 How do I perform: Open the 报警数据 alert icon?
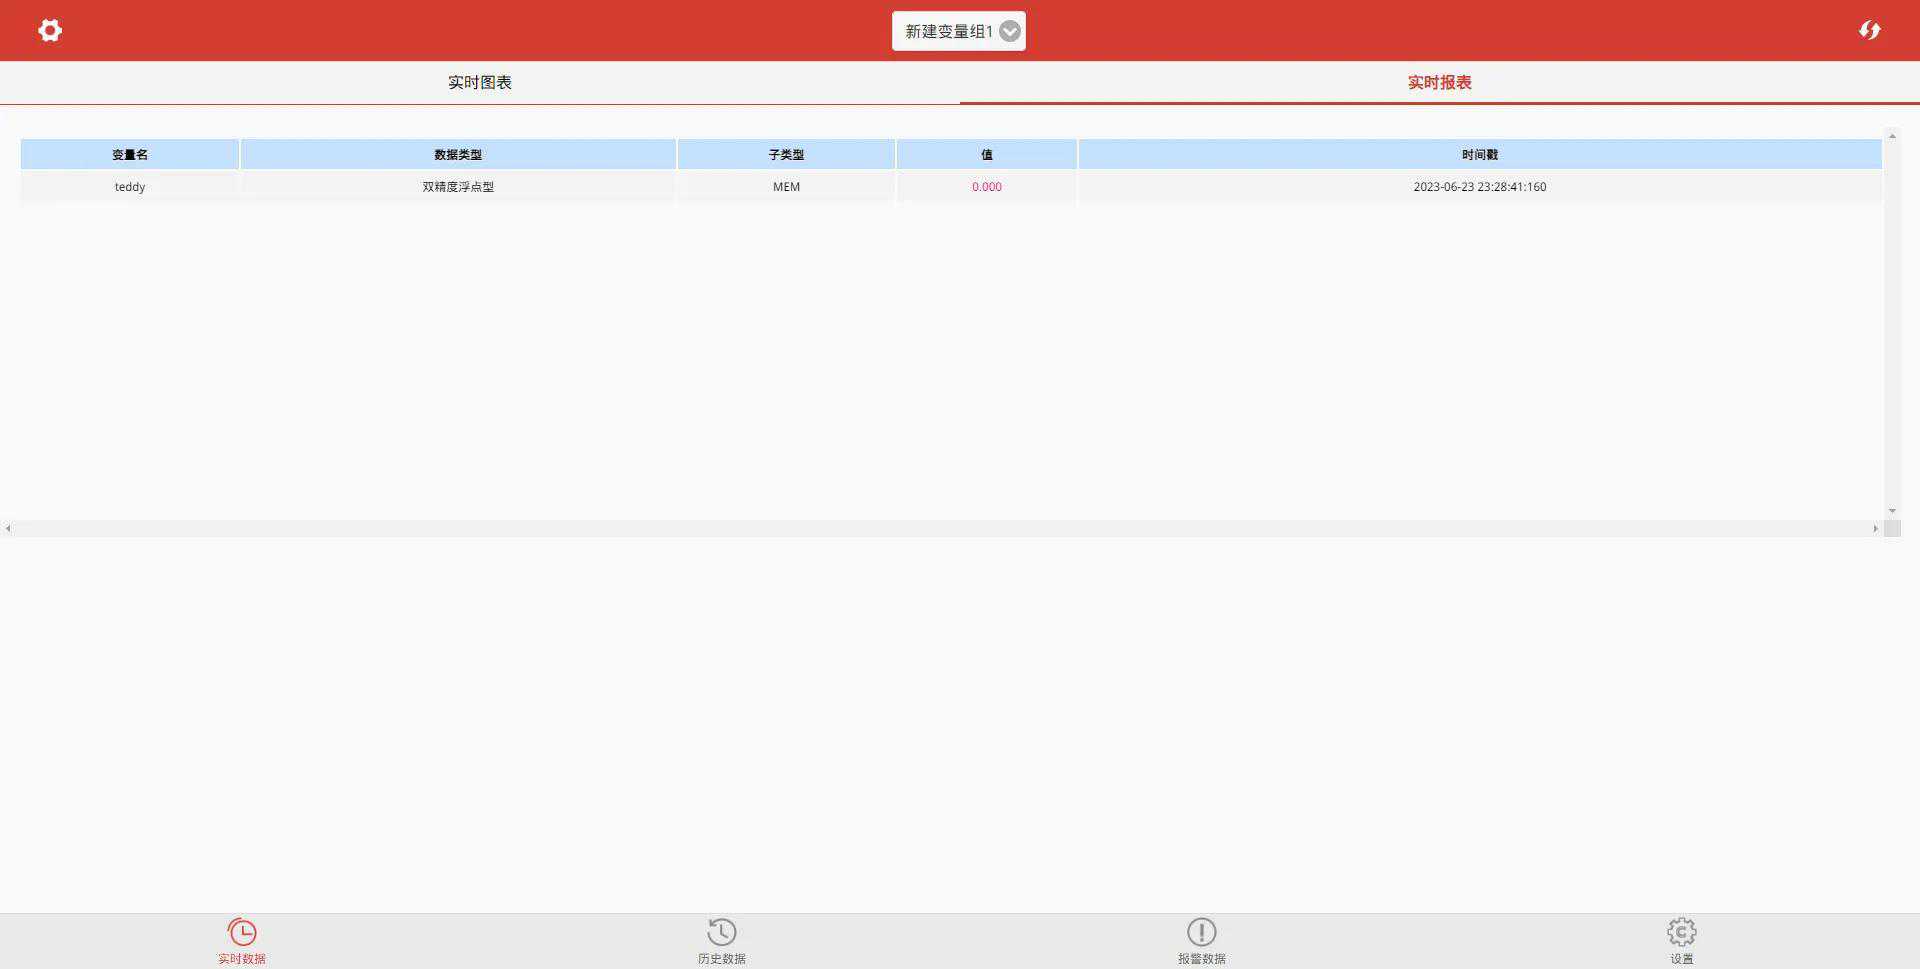[1201, 933]
